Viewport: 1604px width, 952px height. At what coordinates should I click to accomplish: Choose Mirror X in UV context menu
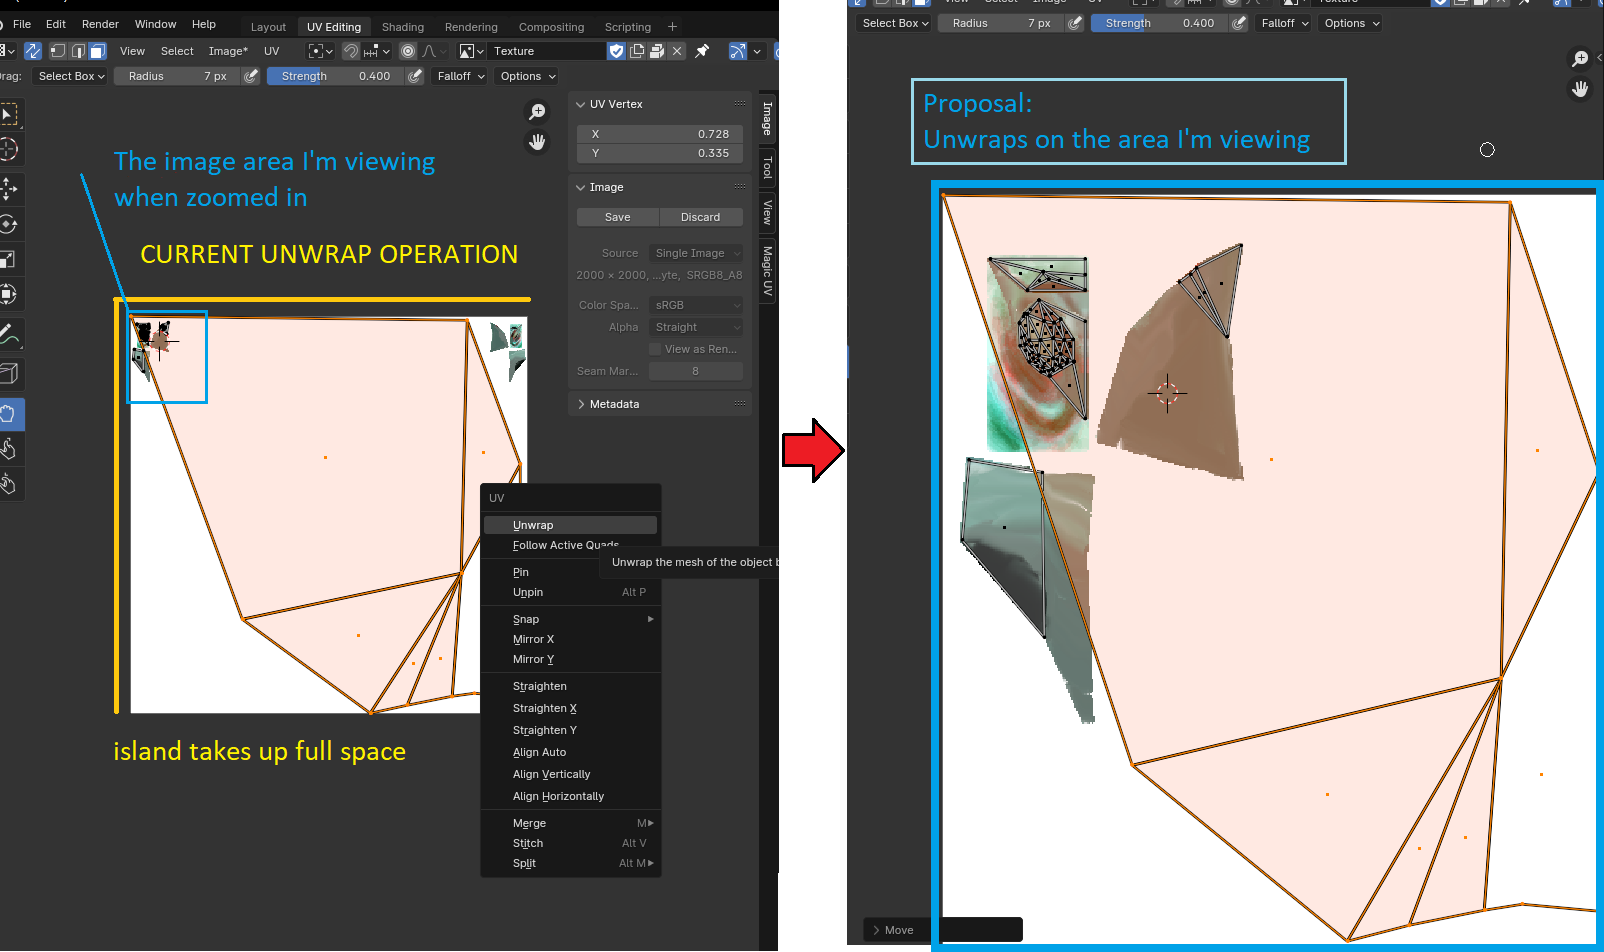(x=570, y=639)
